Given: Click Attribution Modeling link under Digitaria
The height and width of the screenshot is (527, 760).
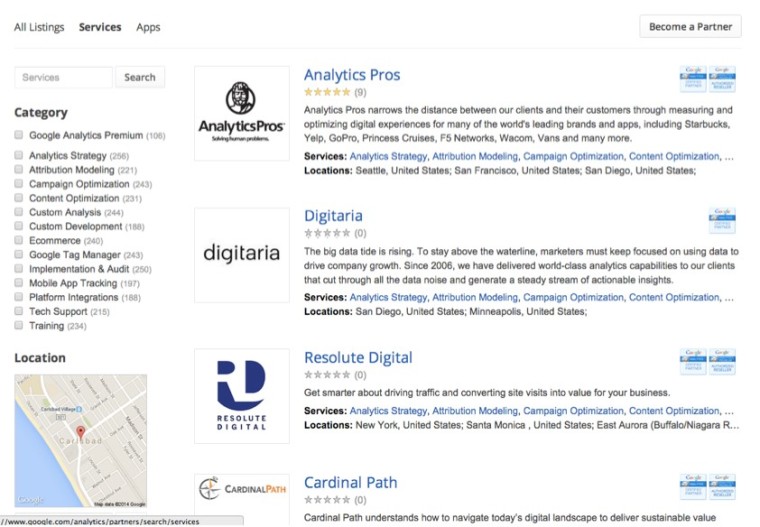Looking at the screenshot, I should 475,297.
